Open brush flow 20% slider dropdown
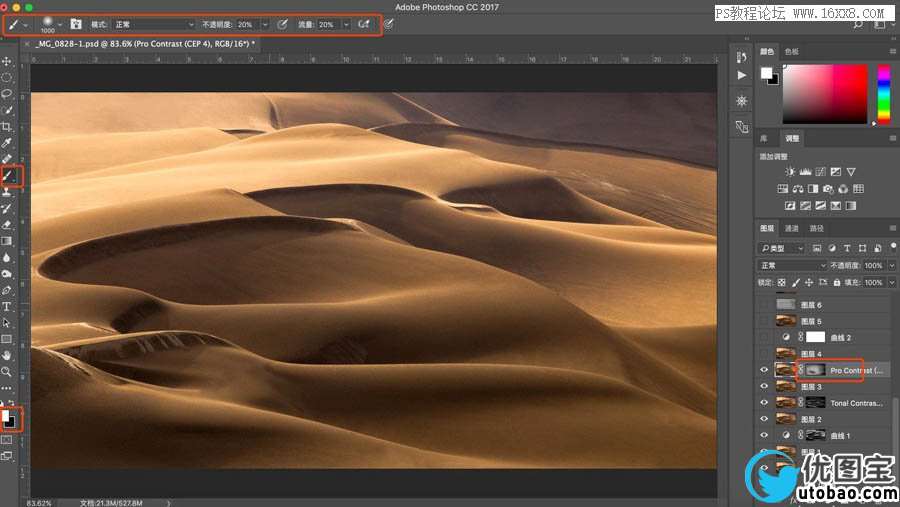The height and width of the screenshot is (507, 900). tap(346, 25)
